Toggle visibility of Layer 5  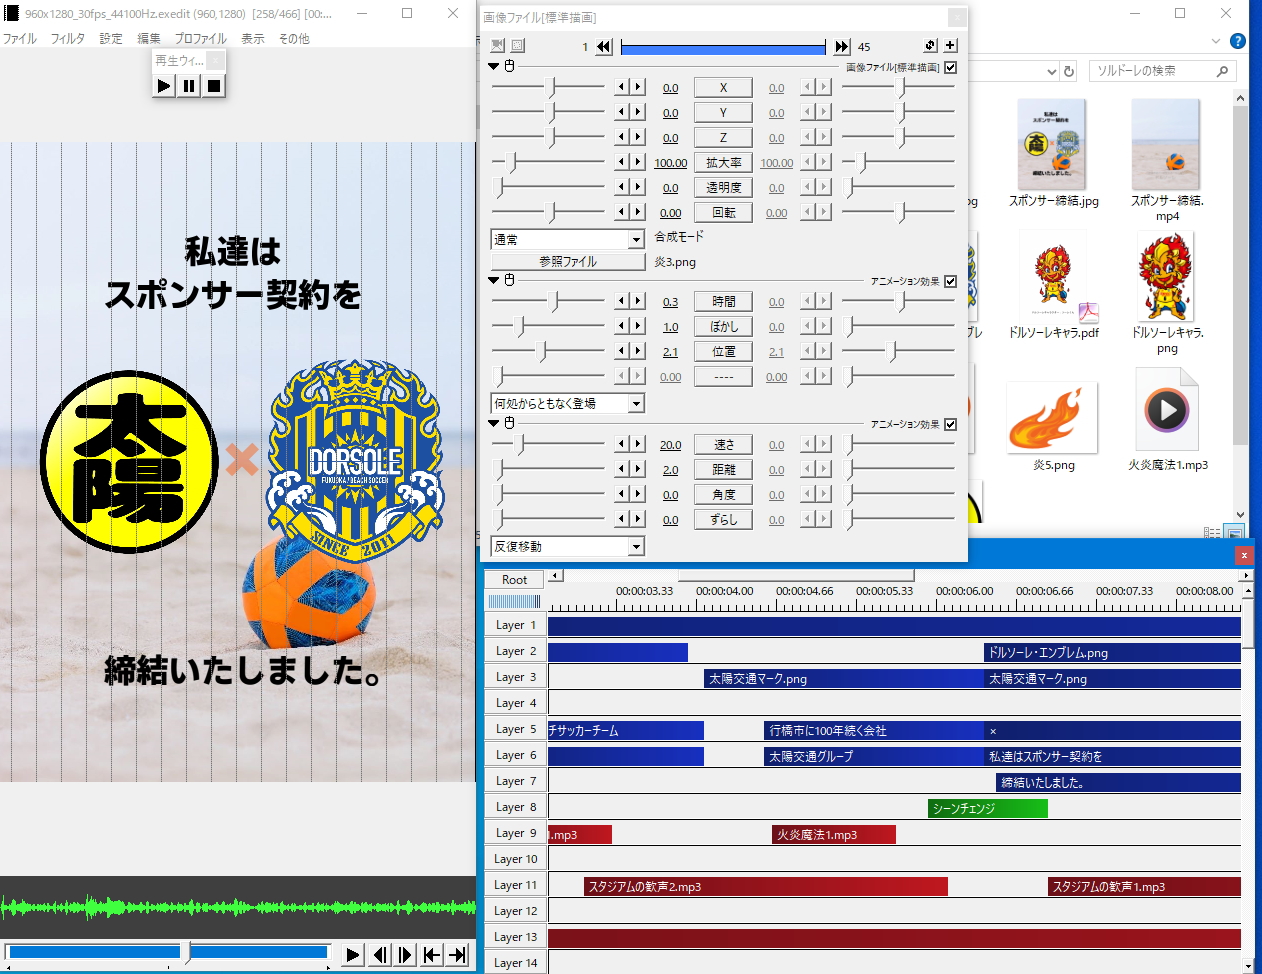515,729
